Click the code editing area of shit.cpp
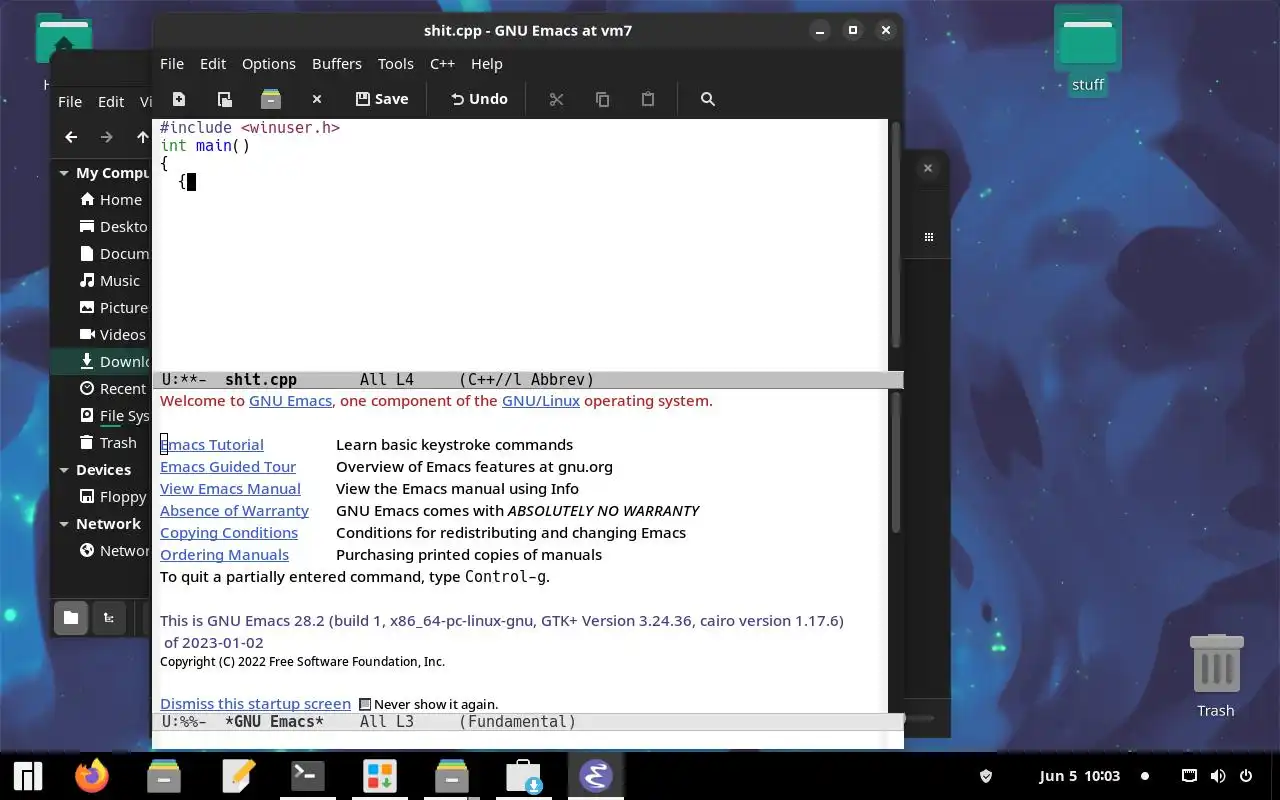 pyautogui.click(x=520, y=245)
